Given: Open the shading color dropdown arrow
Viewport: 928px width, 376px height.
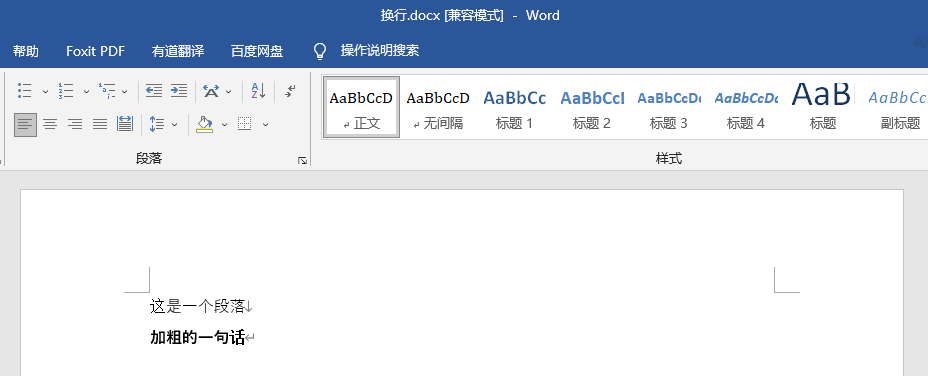Looking at the screenshot, I should coord(224,124).
